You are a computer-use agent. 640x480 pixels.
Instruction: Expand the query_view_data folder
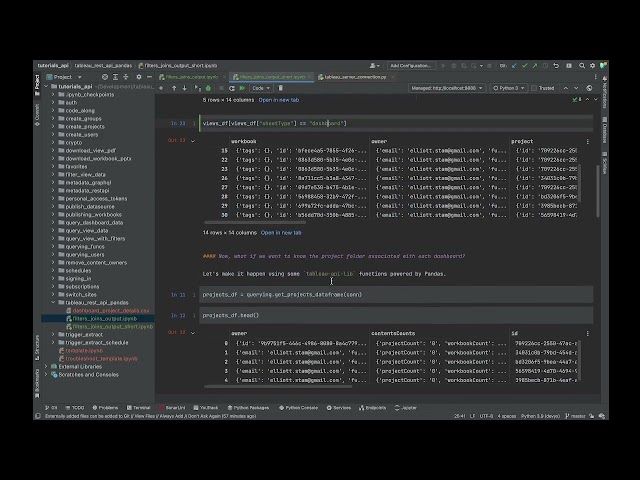[53, 231]
